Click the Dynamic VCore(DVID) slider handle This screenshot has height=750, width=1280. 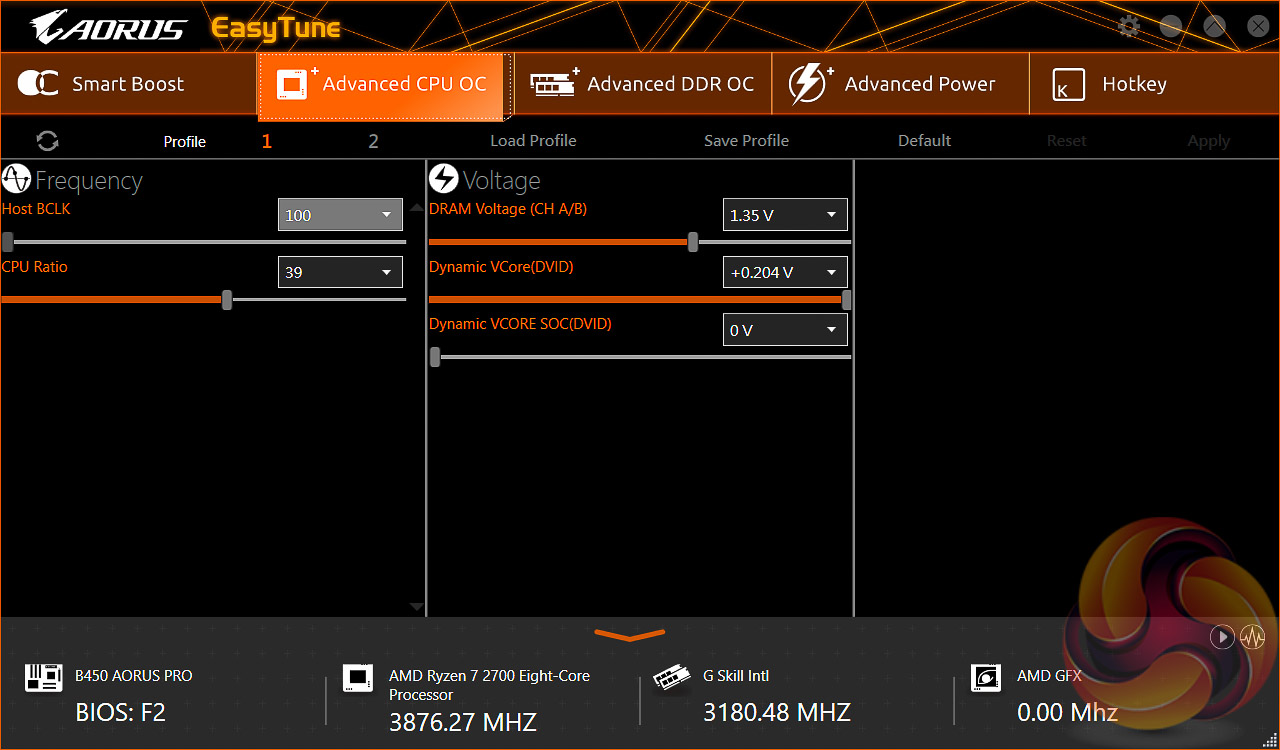[847, 299]
